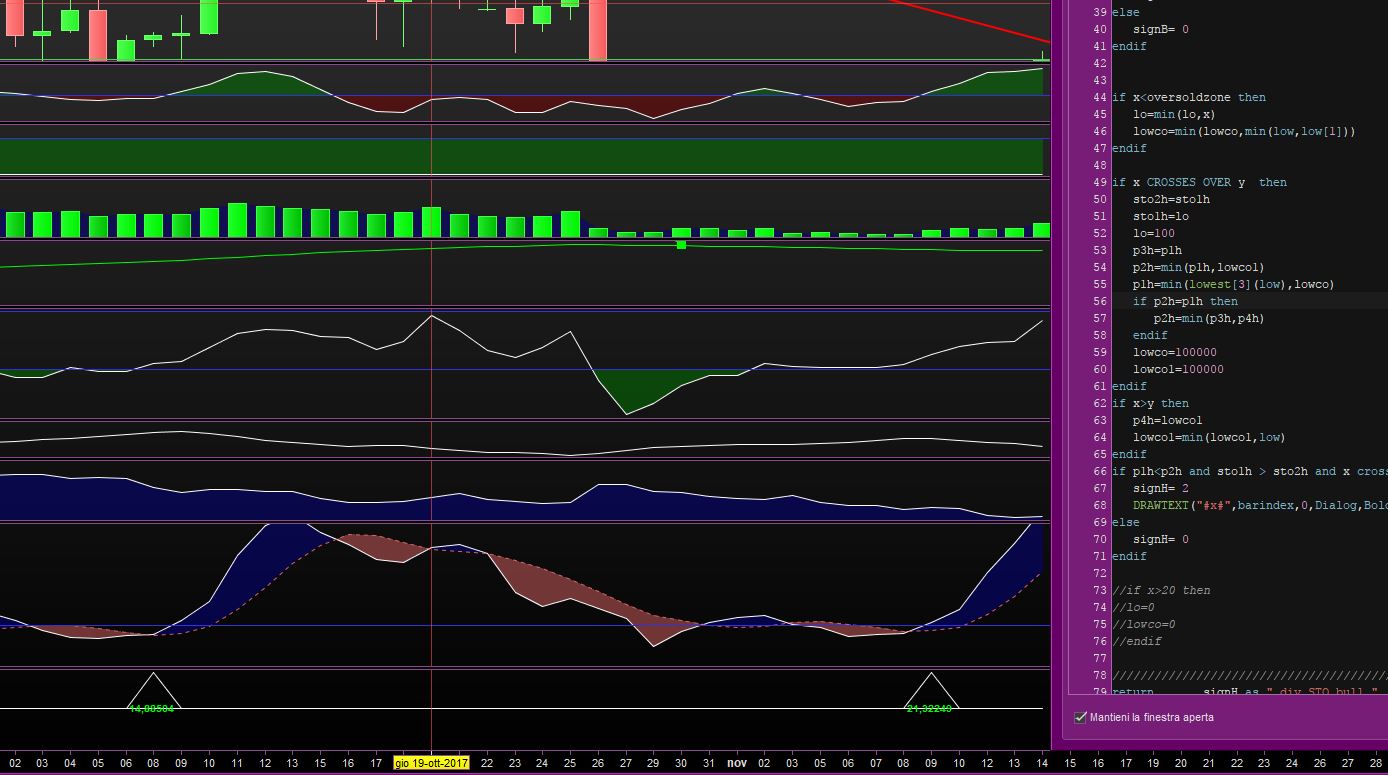
Task: Click code line 'p2h=min(plh,lowcol)'
Action: [x=1198, y=267]
